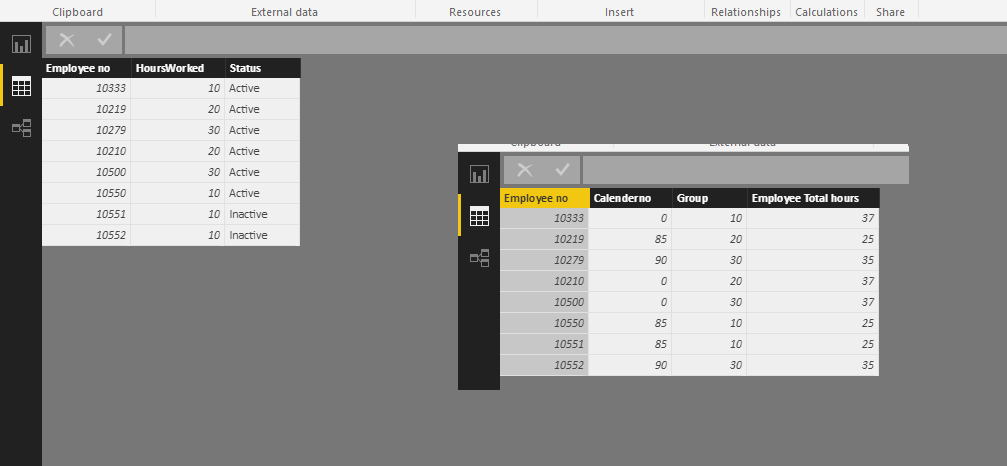This screenshot has width=1007, height=466.
Task: Select Calculations ribbon group label
Action: [x=826, y=12]
